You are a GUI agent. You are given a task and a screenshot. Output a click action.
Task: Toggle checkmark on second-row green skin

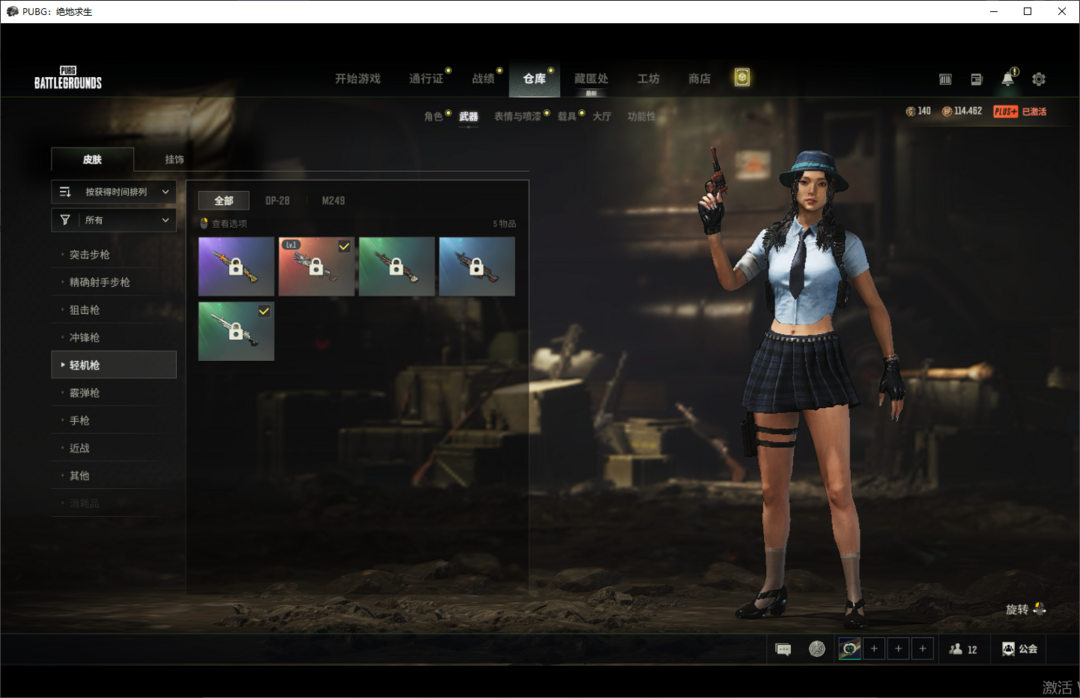[264, 311]
